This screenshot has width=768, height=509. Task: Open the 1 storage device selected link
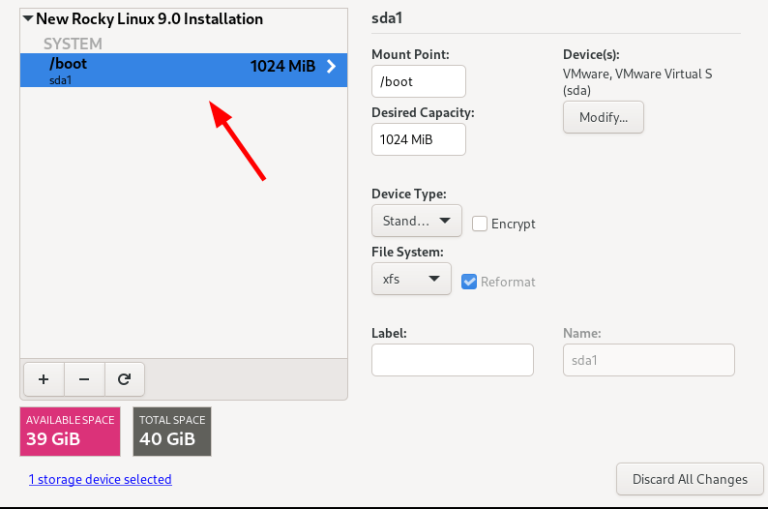pos(100,480)
